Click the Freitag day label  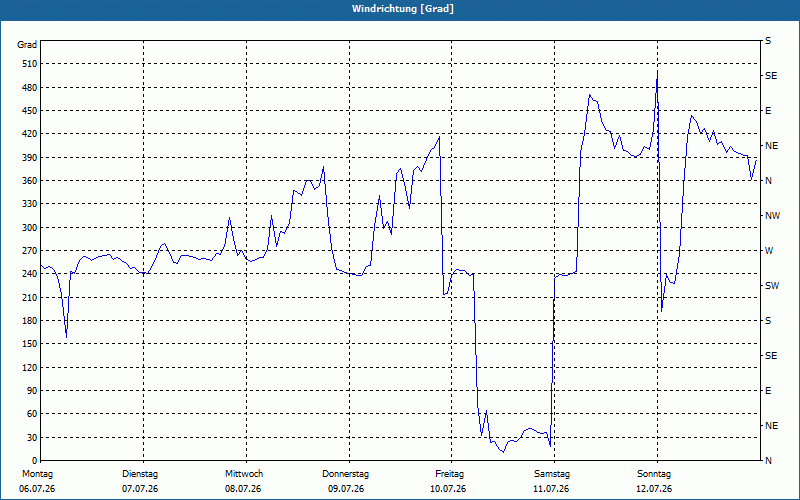[449, 474]
